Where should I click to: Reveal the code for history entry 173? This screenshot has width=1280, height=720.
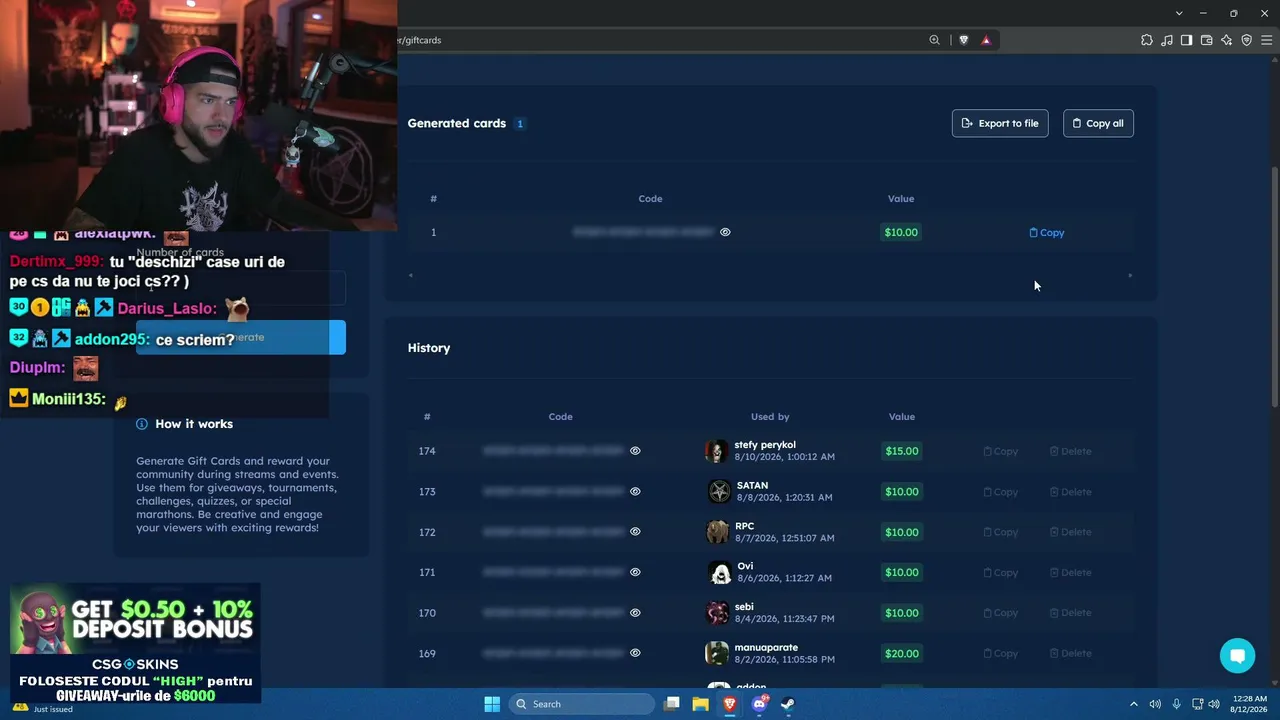point(635,491)
